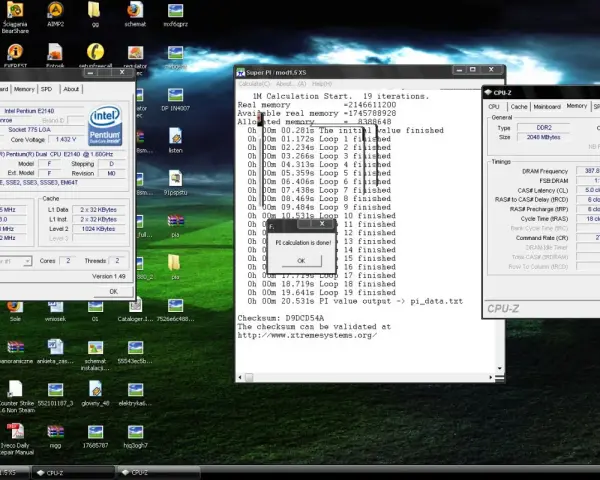Click the 2048 MBytes memory Size field
The image size is (600, 480).
click(x=544, y=137)
